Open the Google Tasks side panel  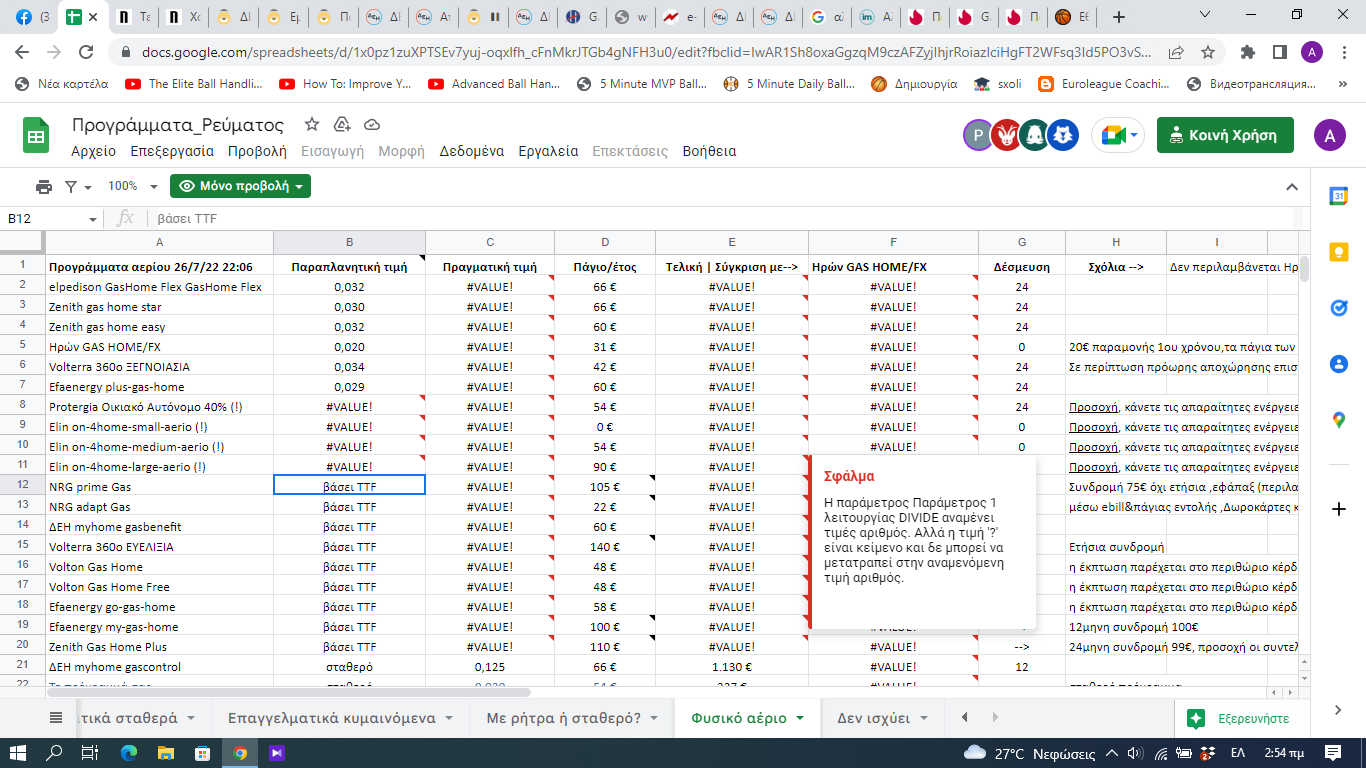[1338, 308]
